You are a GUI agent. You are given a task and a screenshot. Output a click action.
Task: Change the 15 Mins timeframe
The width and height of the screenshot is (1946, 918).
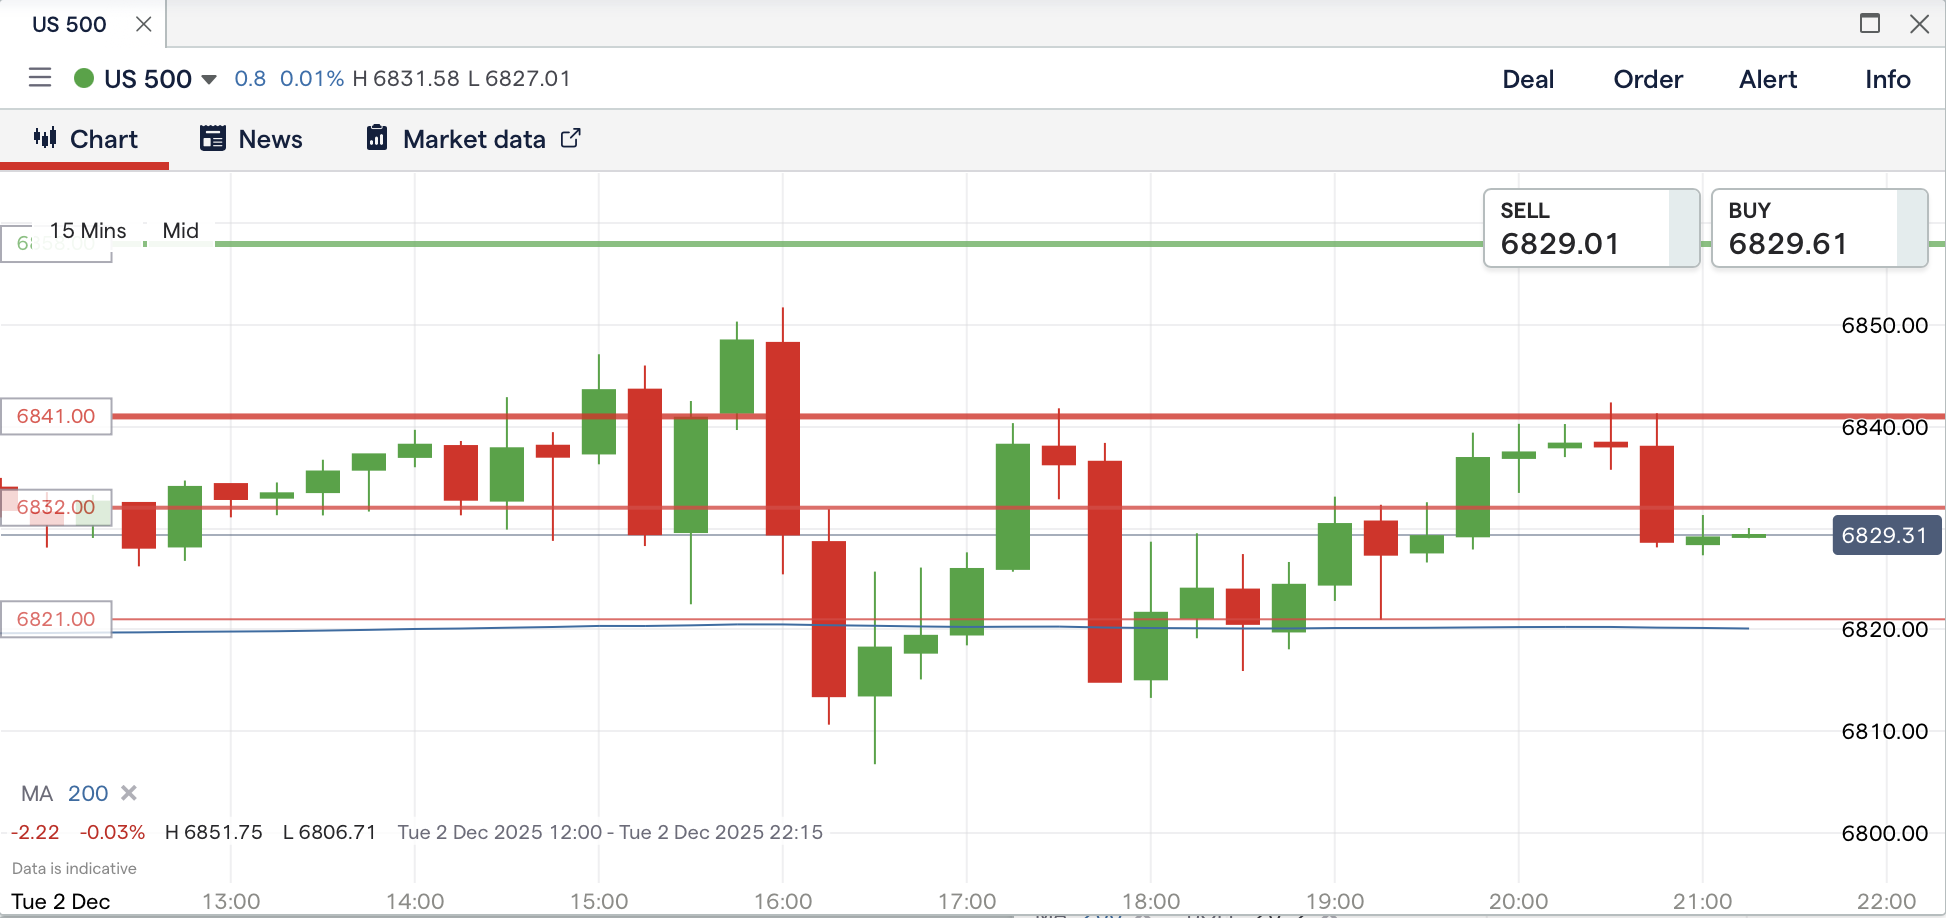(88, 230)
